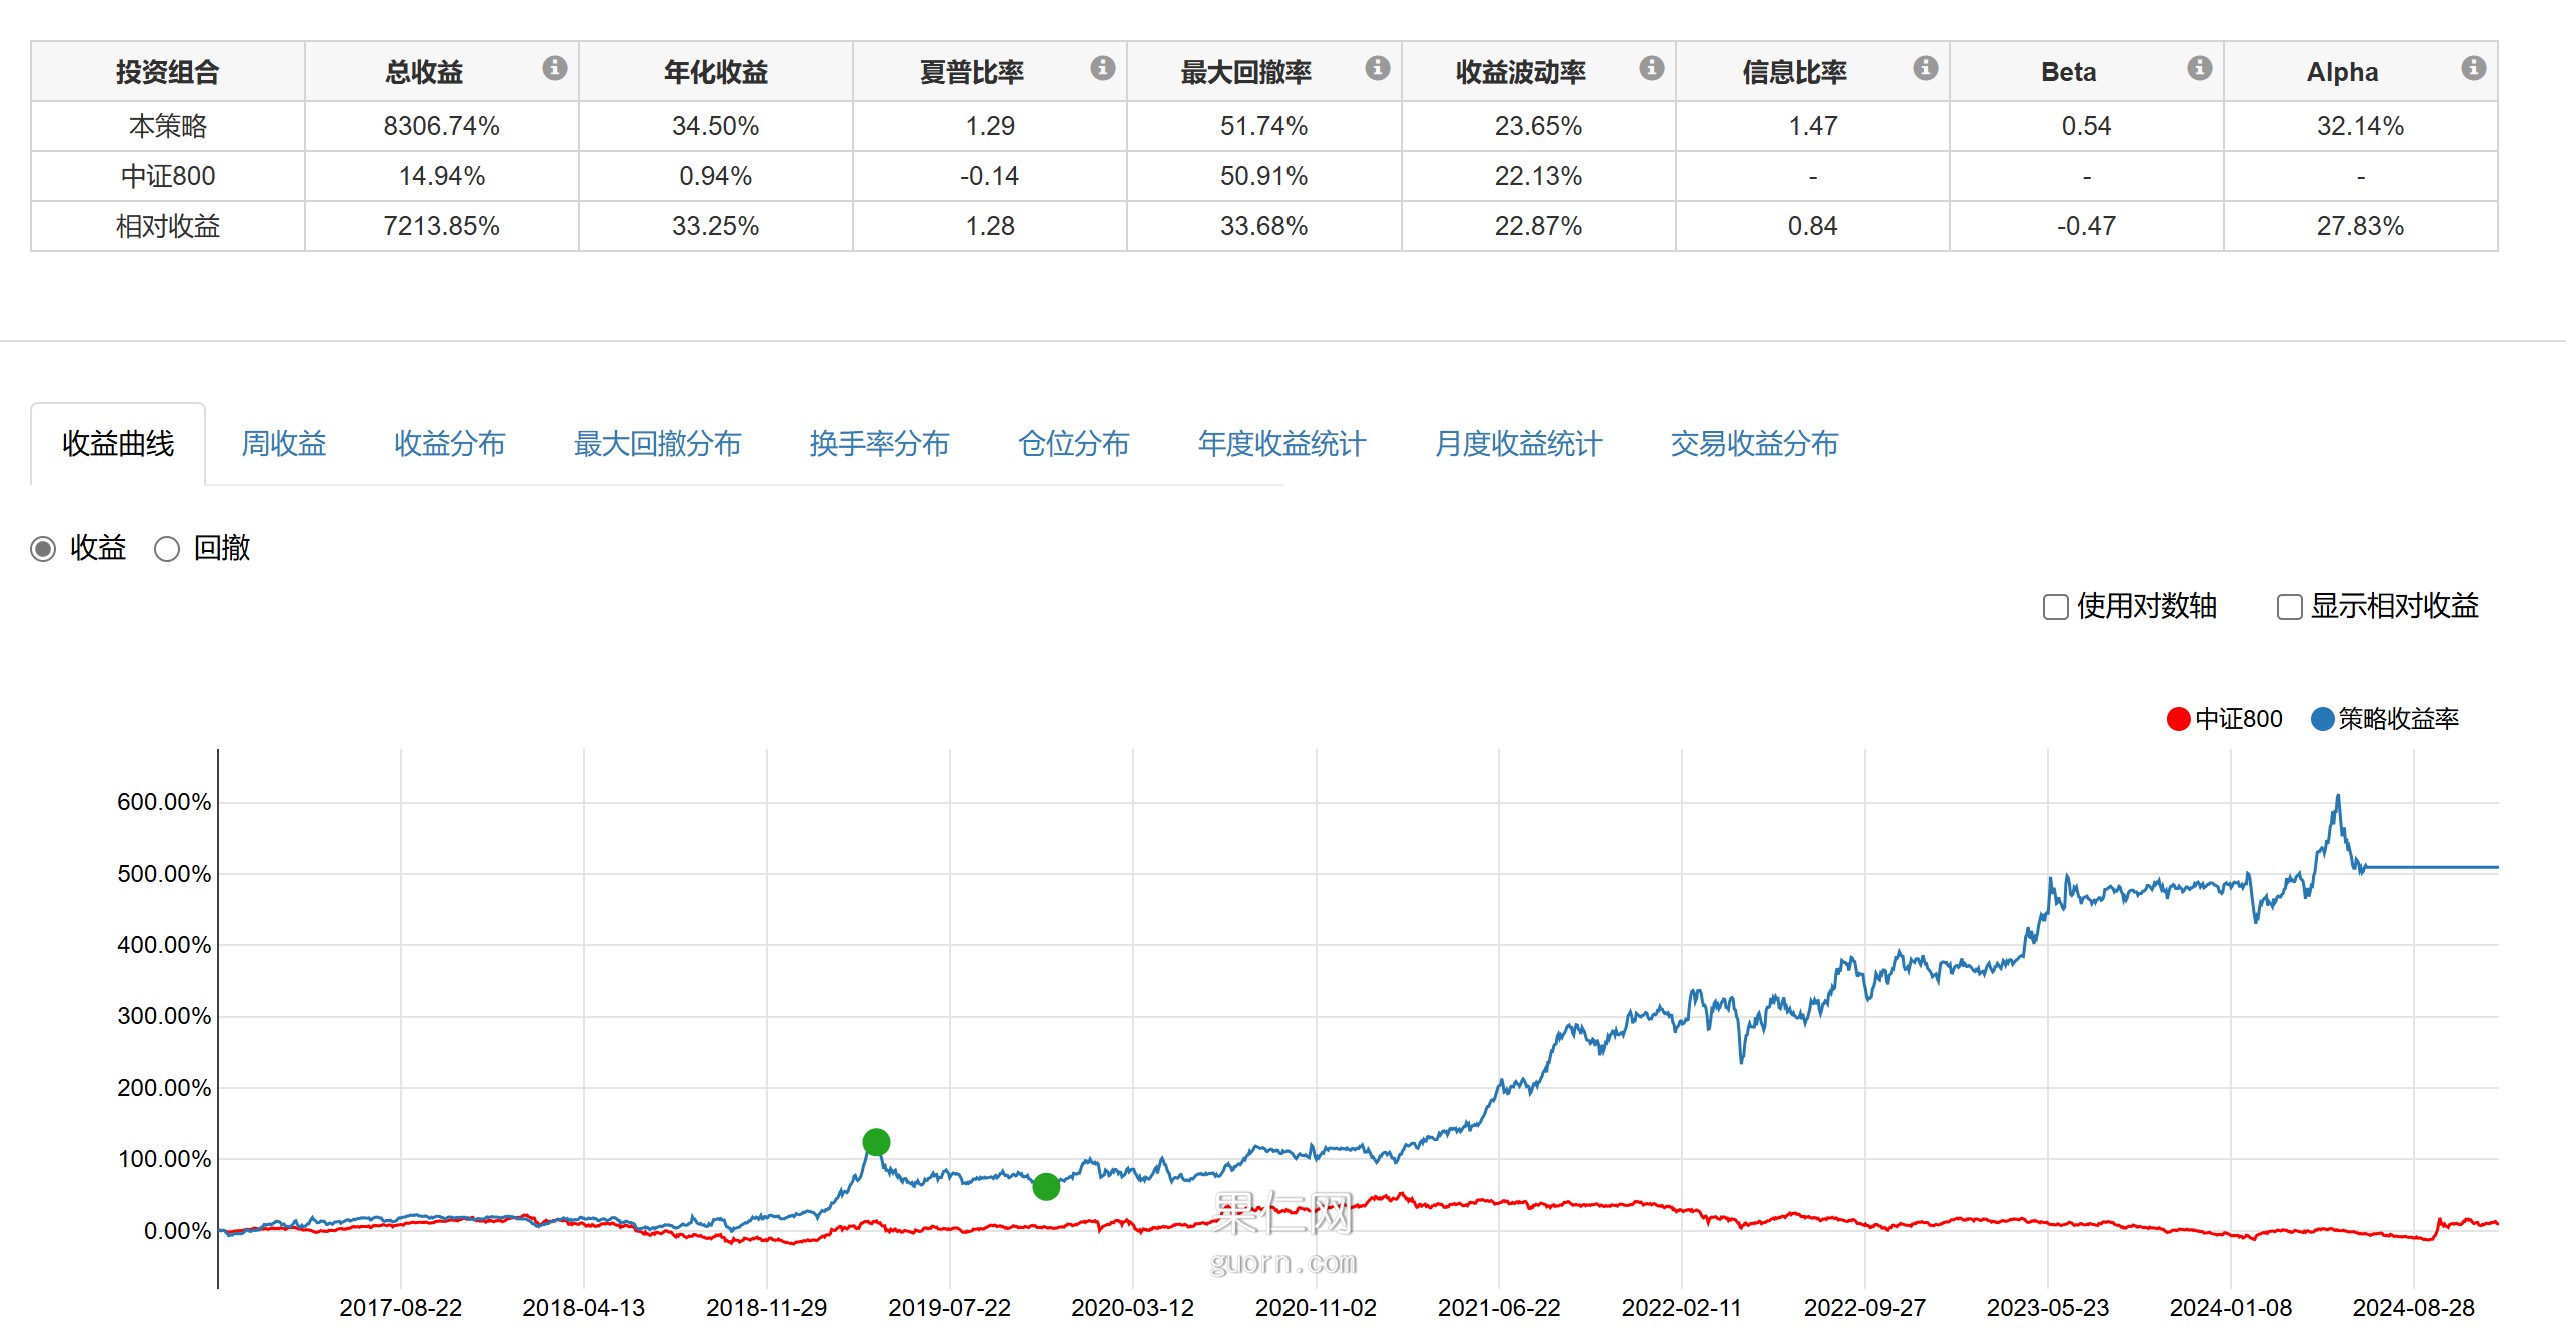The image size is (2566, 1328).
Task: Open 最大回撤分布 tab
Action: tap(657, 444)
